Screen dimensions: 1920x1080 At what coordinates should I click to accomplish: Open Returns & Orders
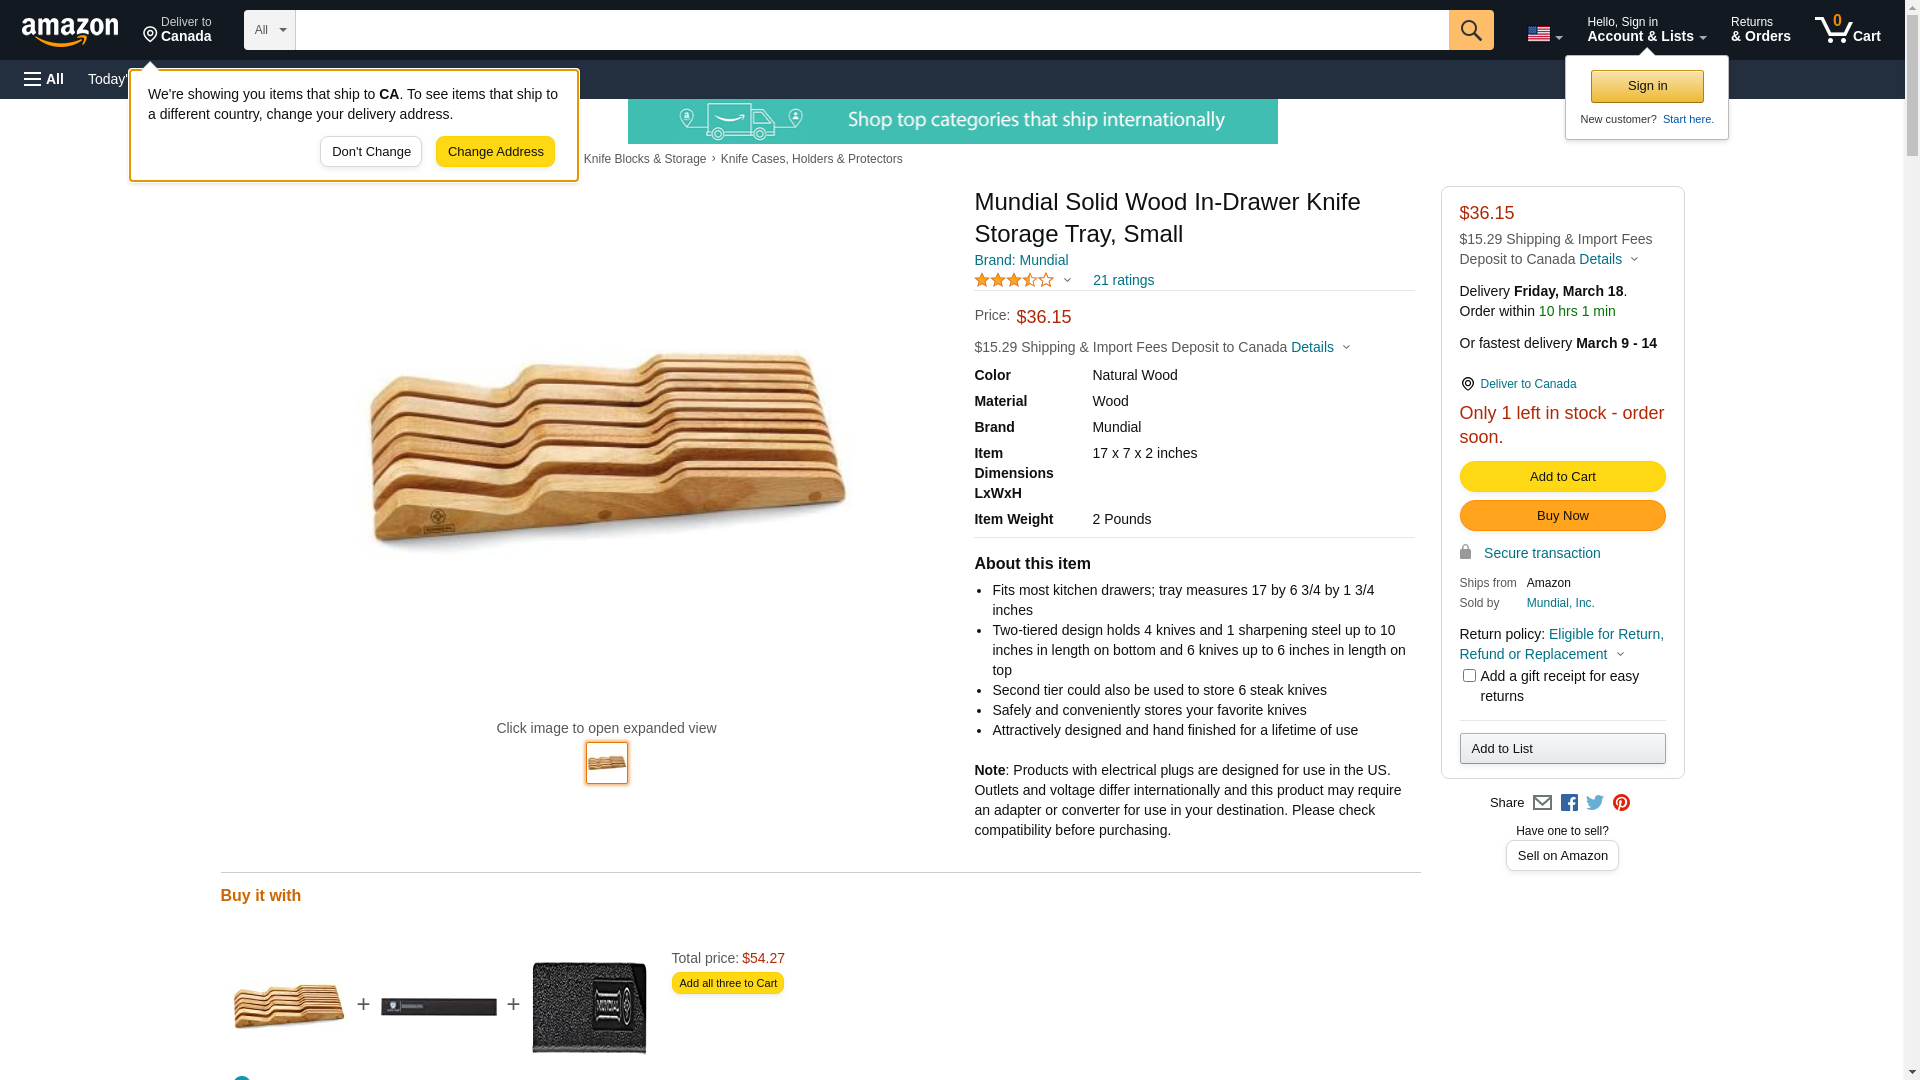1760,30
